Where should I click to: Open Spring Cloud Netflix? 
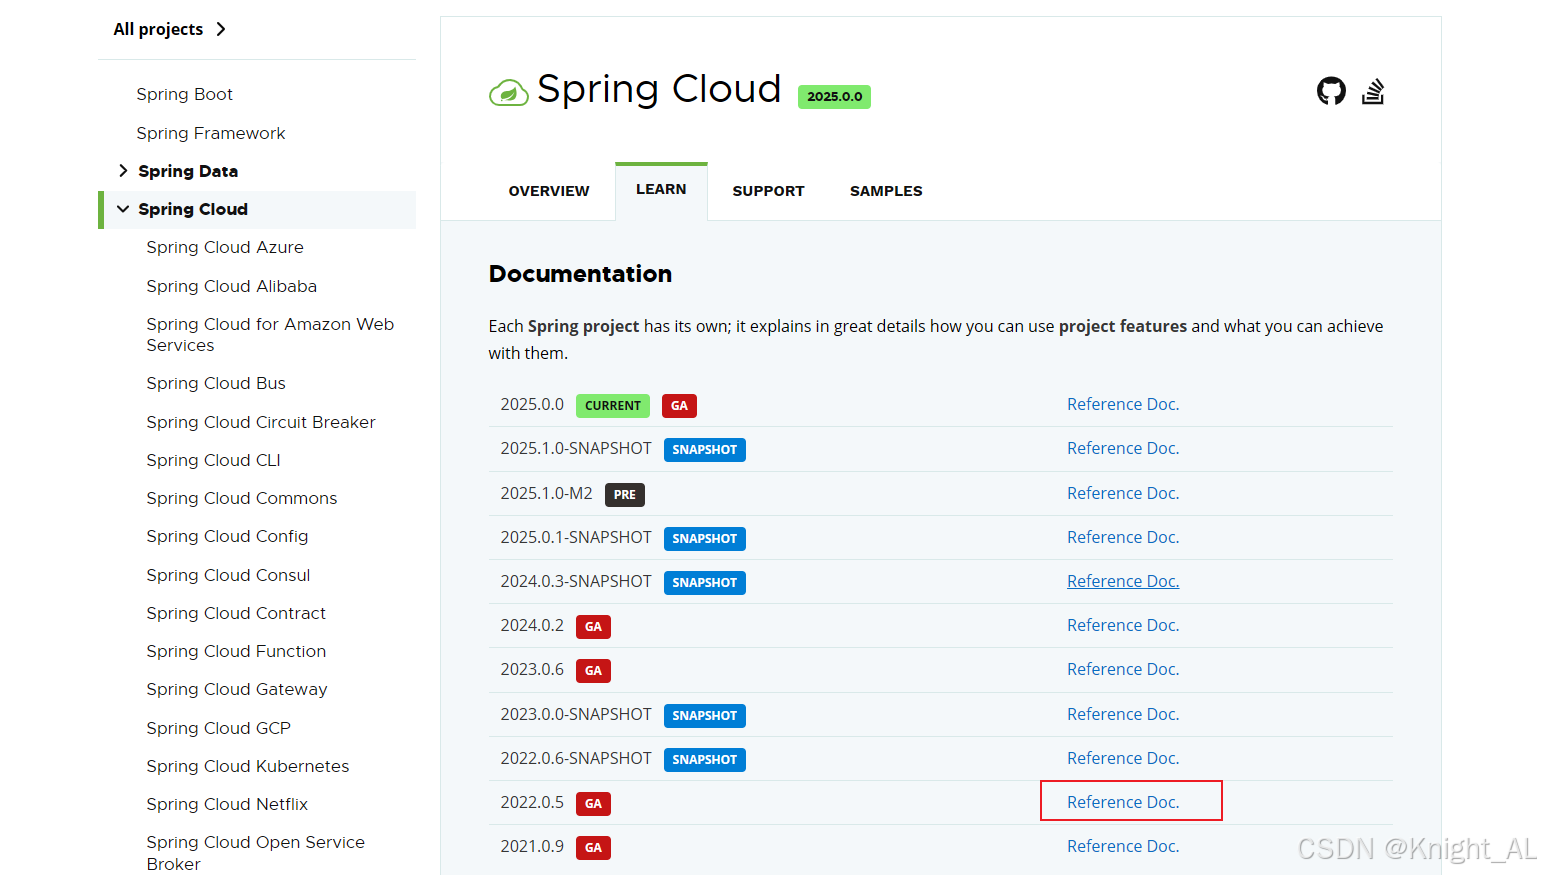227,804
